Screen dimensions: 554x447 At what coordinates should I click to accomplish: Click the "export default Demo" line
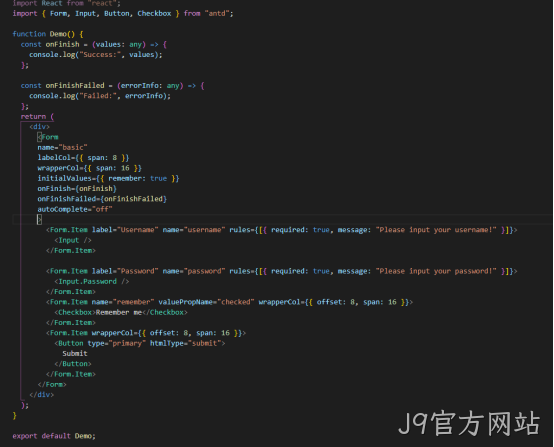tap(54, 436)
